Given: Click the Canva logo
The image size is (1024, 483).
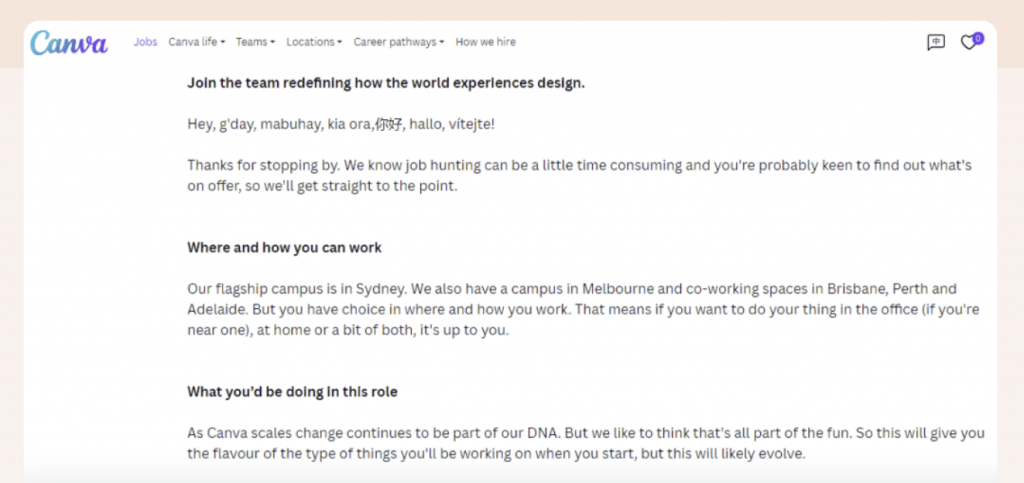Looking at the screenshot, I should pos(68,43).
